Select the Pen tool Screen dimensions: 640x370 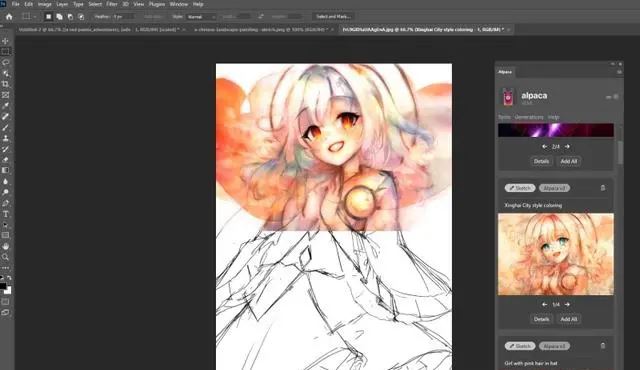5,203
